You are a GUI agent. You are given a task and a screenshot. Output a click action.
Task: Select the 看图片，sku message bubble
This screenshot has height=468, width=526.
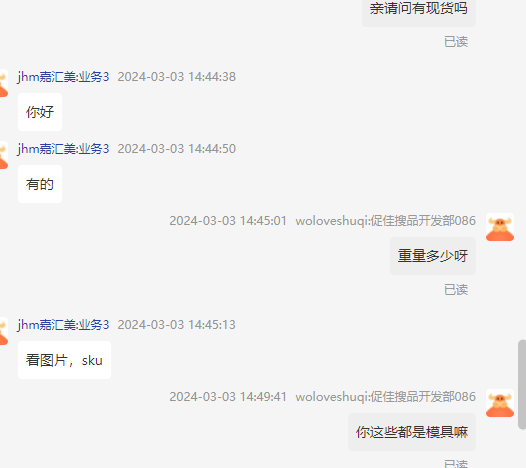click(x=64, y=360)
